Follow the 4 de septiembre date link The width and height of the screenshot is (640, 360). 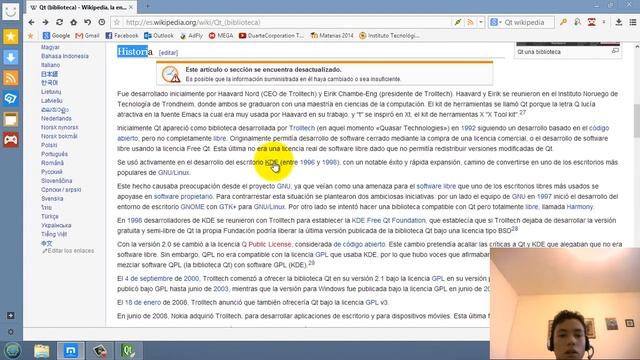pos(149,279)
